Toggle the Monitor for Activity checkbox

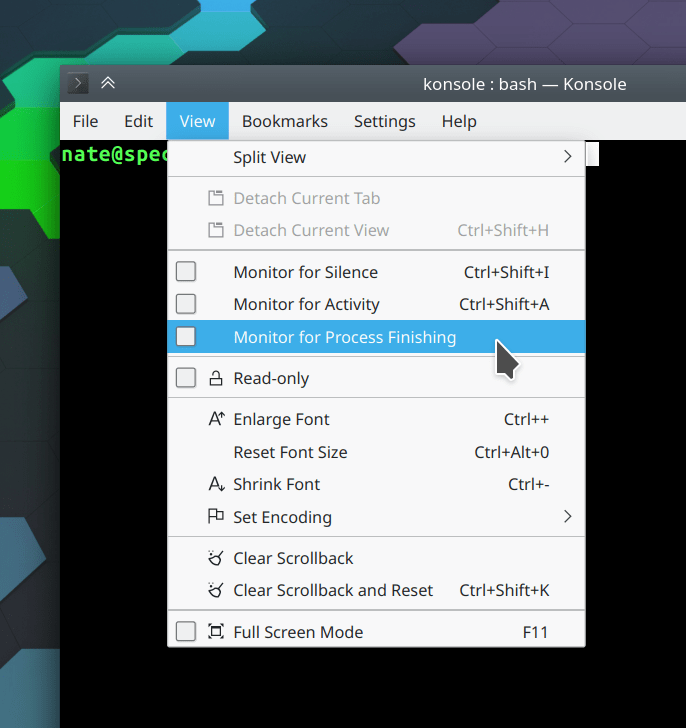coord(186,304)
